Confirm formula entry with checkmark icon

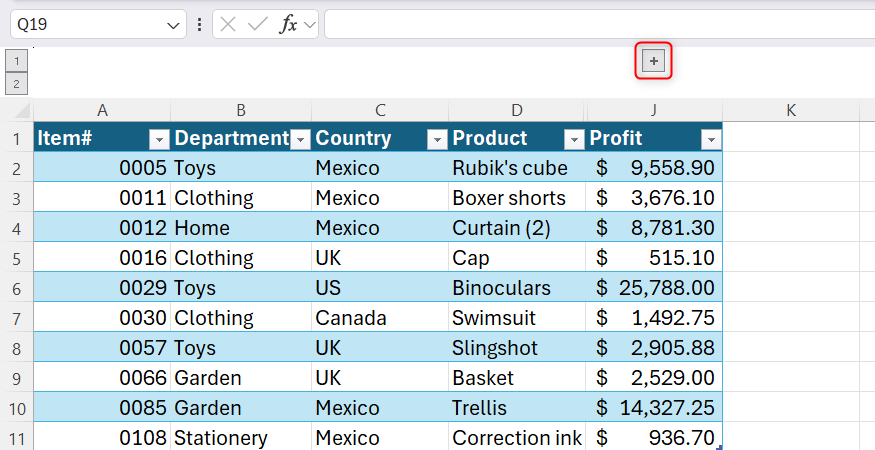click(258, 25)
